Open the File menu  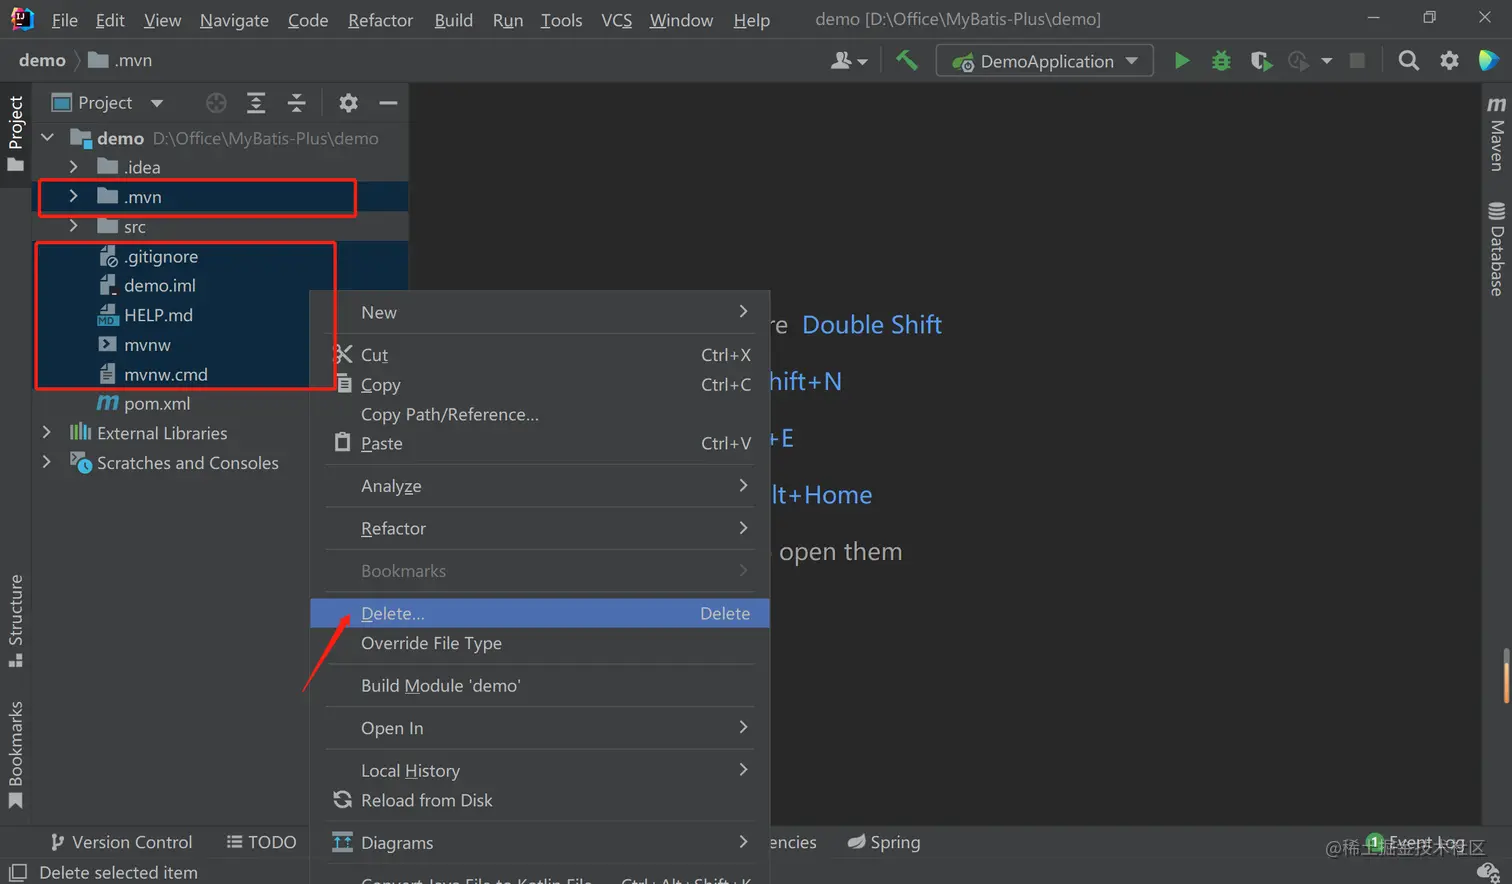click(64, 20)
